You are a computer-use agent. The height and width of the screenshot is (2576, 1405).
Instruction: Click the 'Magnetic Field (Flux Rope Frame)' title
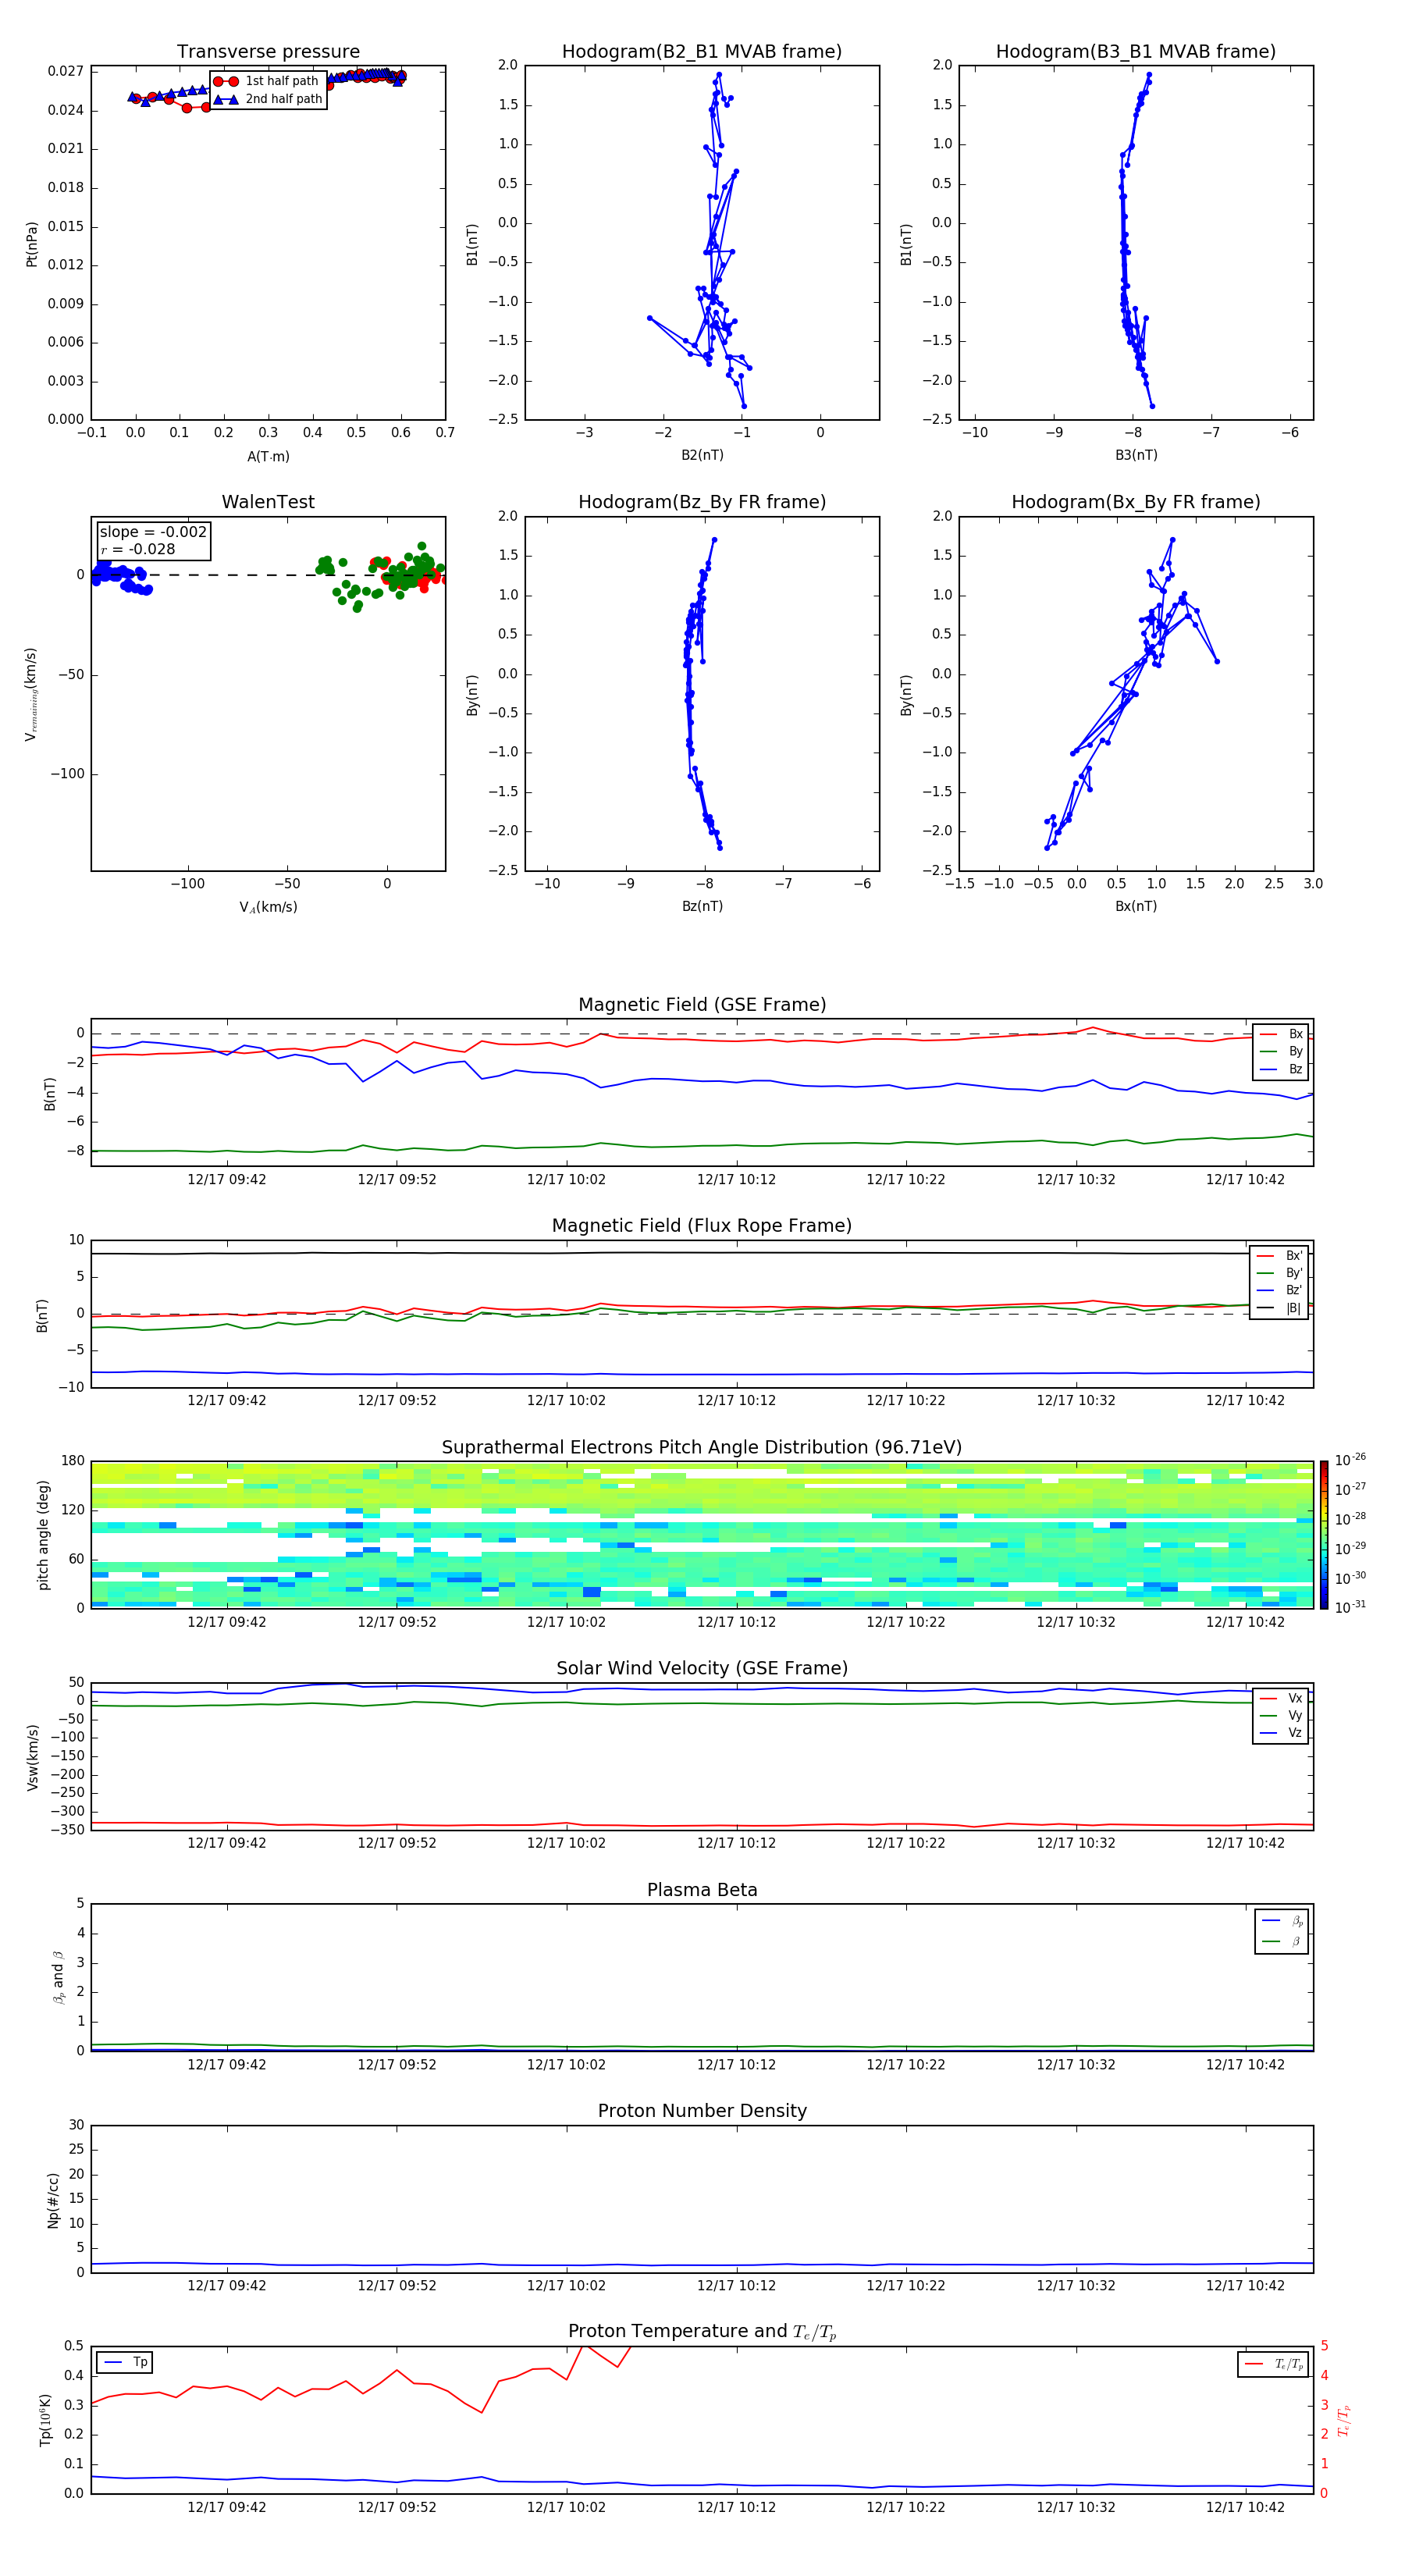(702, 1226)
